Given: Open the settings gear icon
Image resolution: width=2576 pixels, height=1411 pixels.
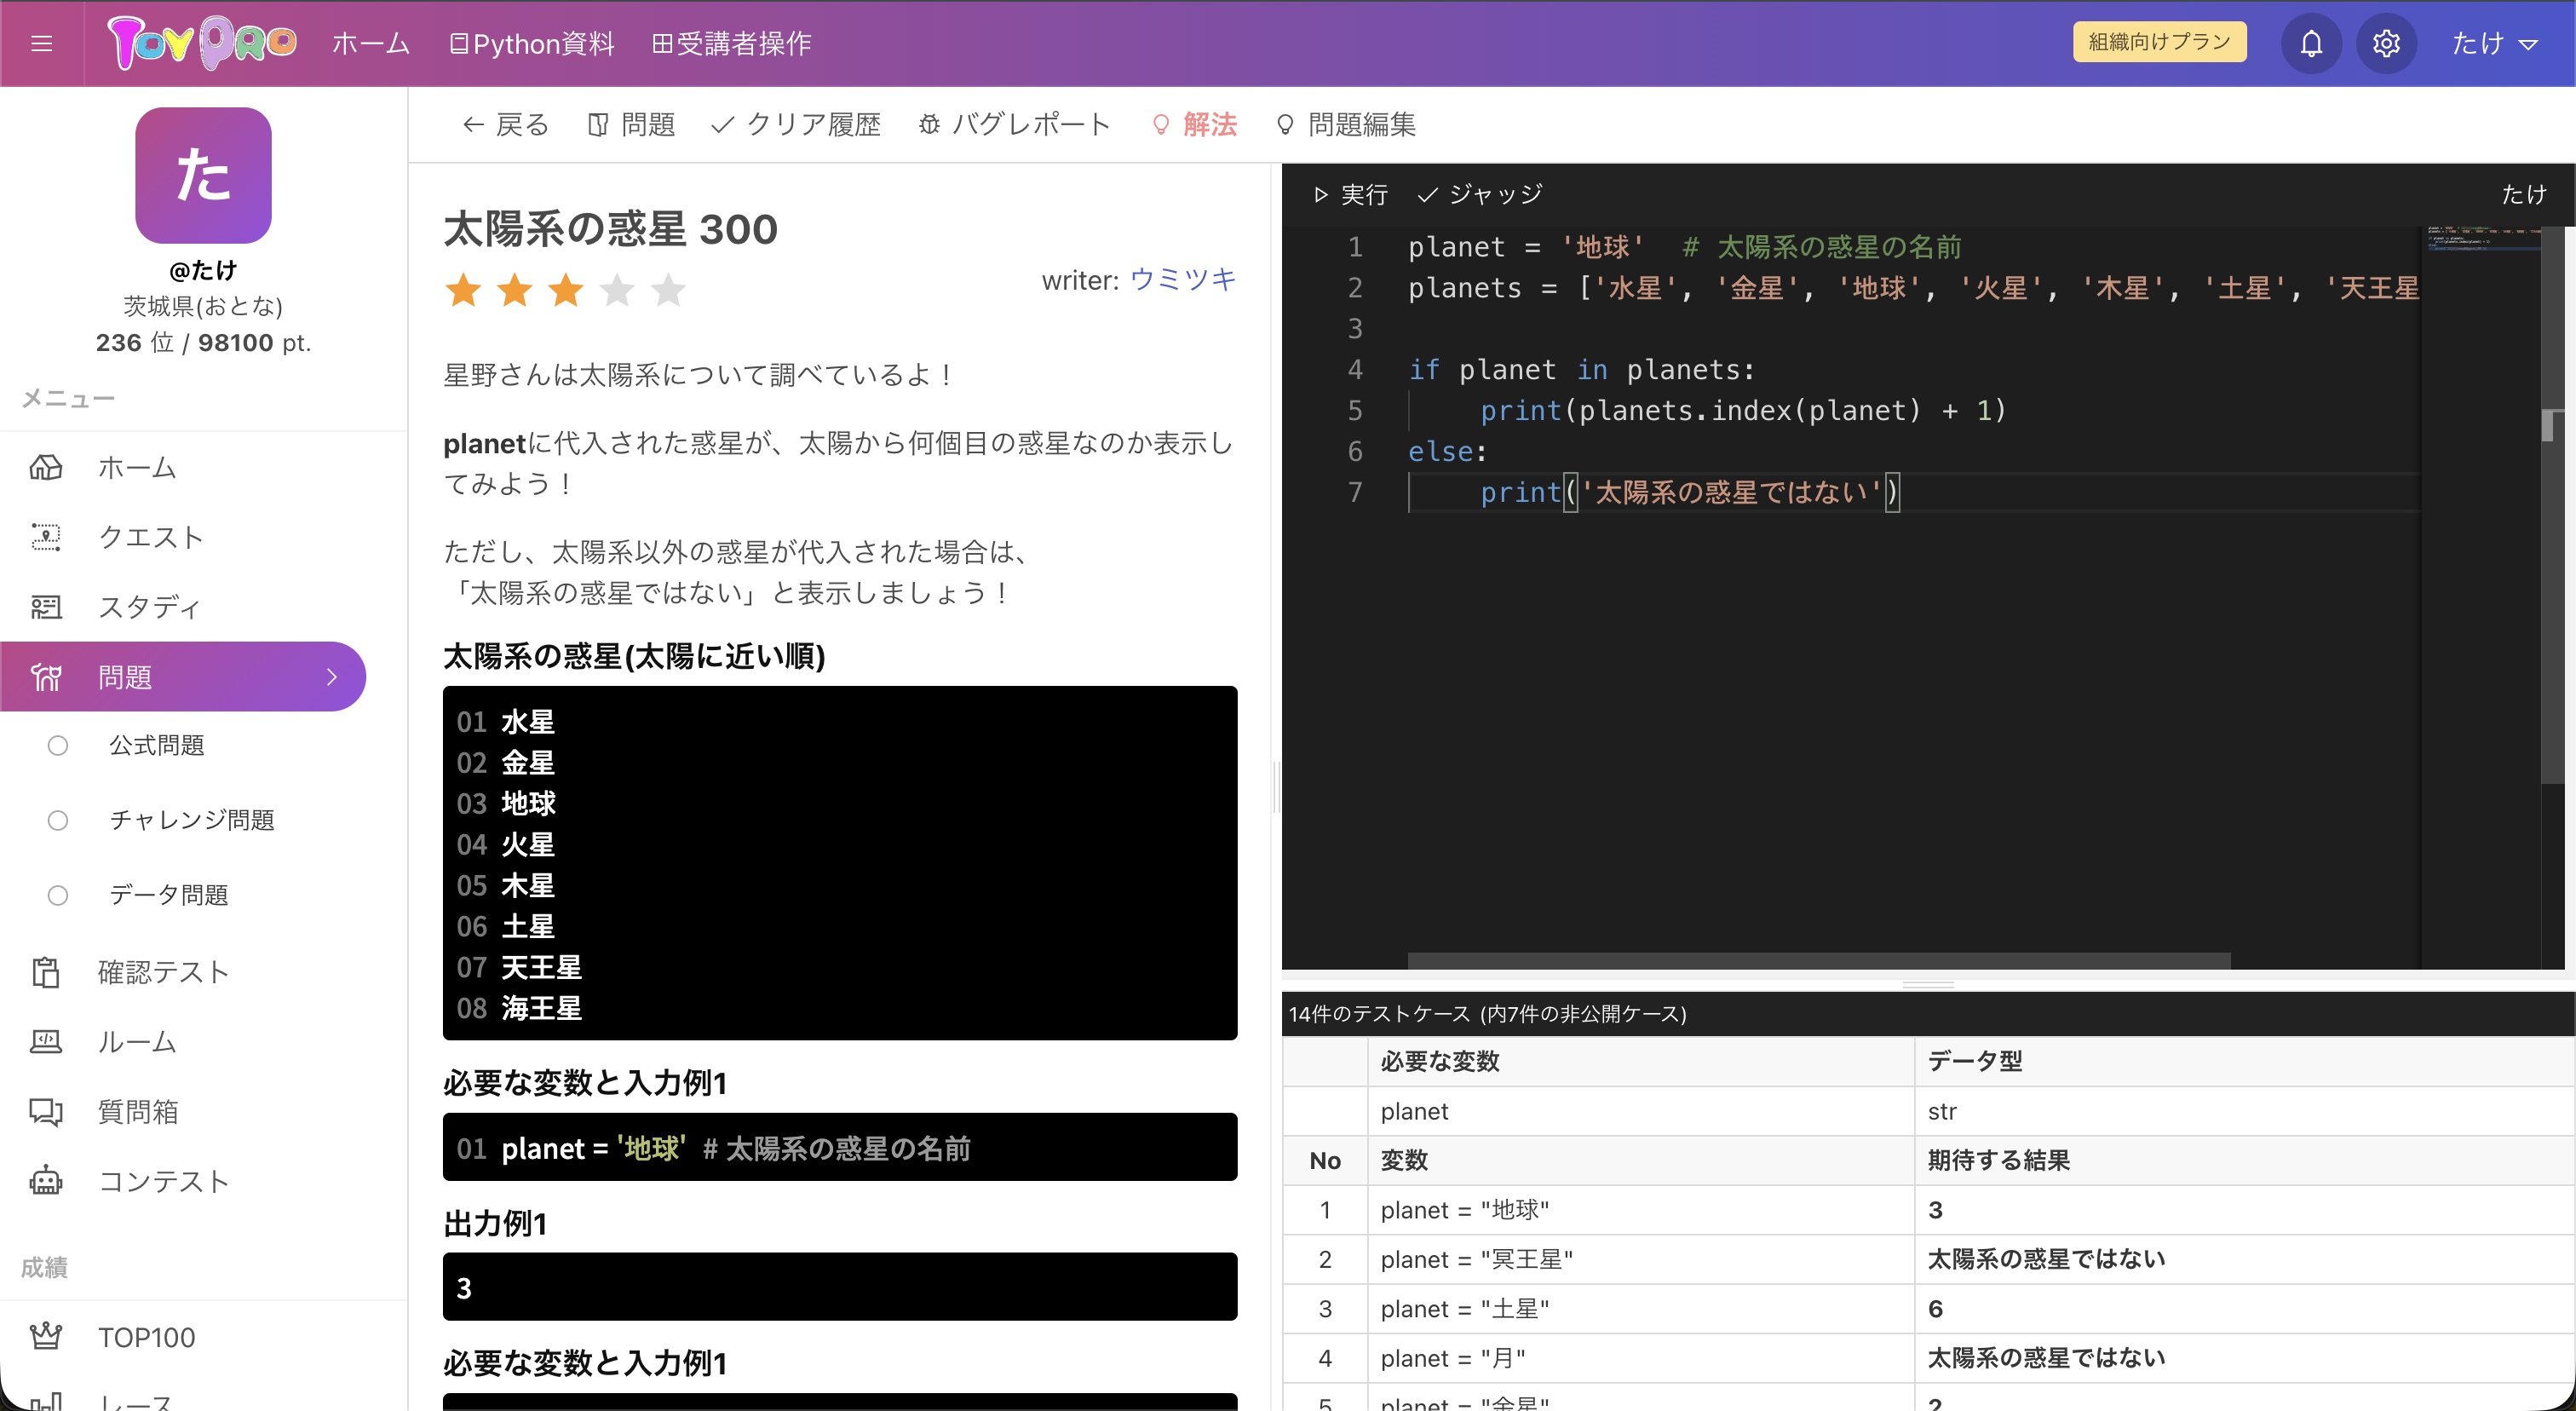Looking at the screenshot, I should 2386,43.
